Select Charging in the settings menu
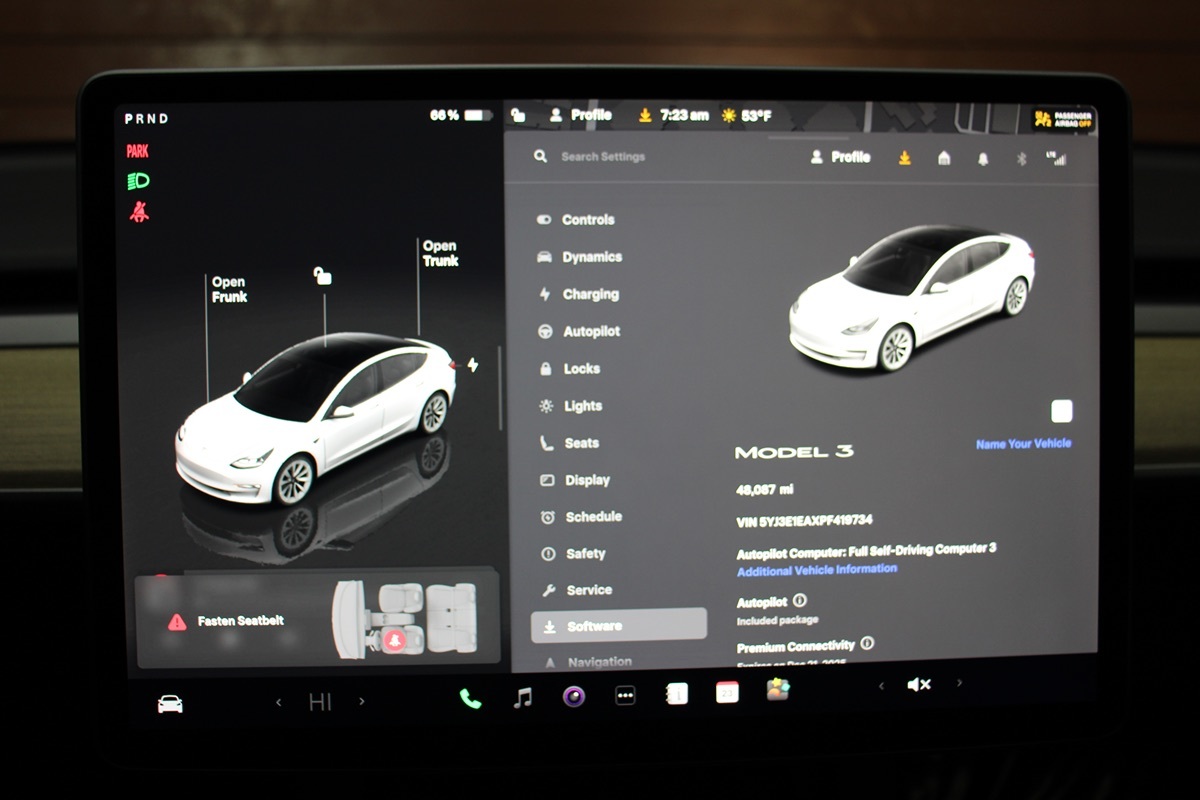The image size is (1200, 800). 590,295
